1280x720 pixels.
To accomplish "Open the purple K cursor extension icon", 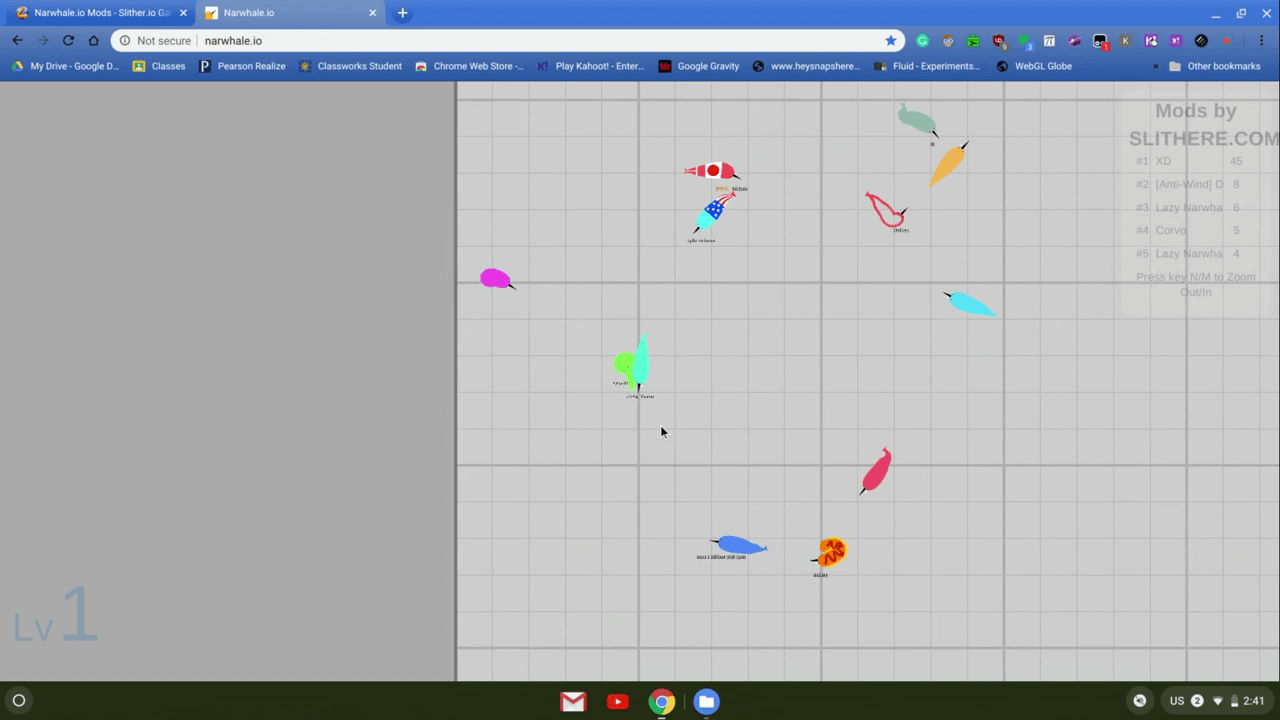I will [1150, 41].
